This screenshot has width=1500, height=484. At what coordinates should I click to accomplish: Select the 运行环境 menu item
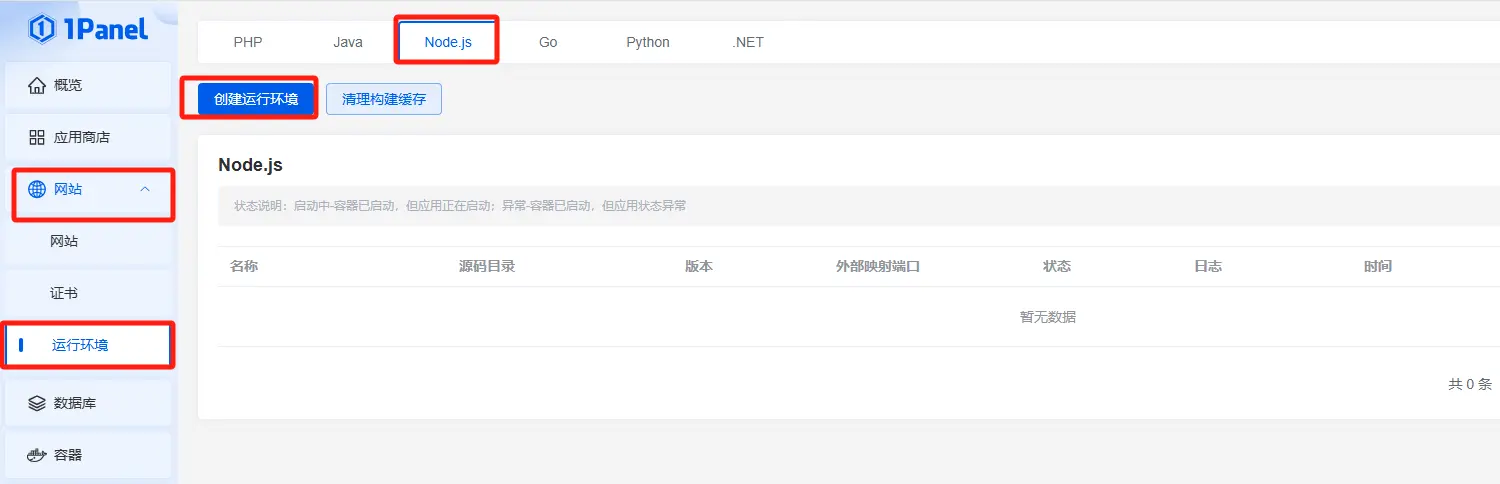88,345
